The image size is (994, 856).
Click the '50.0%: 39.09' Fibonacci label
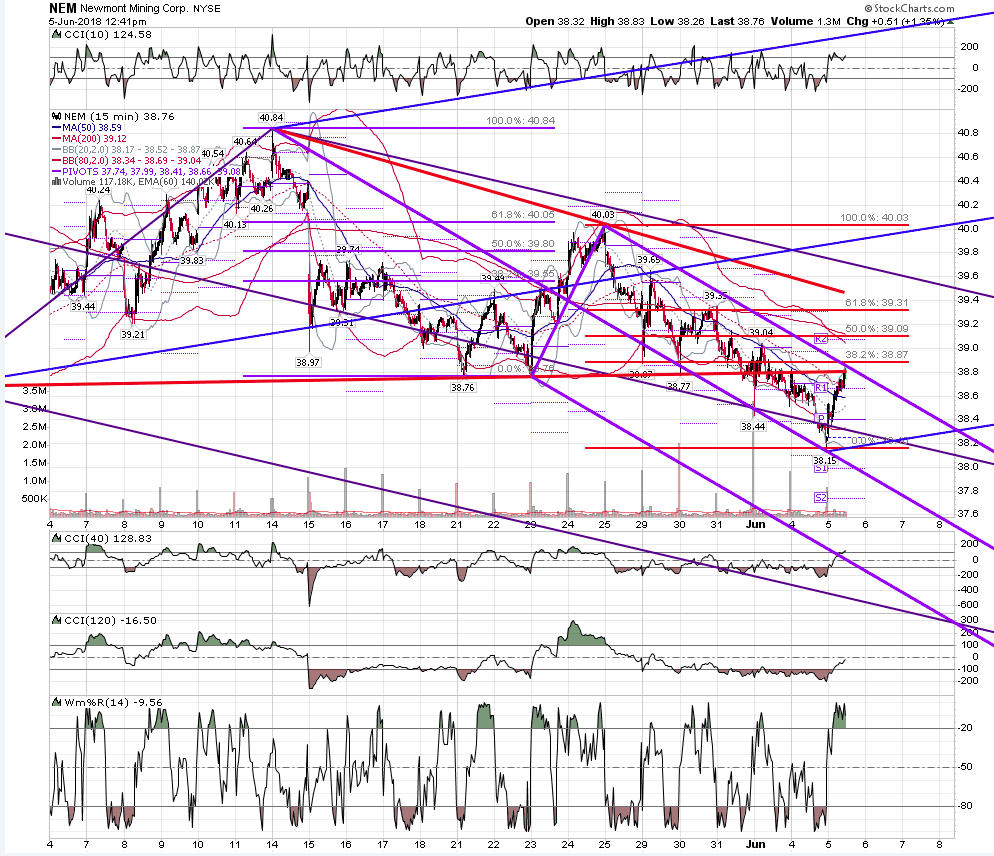point(877,328)
